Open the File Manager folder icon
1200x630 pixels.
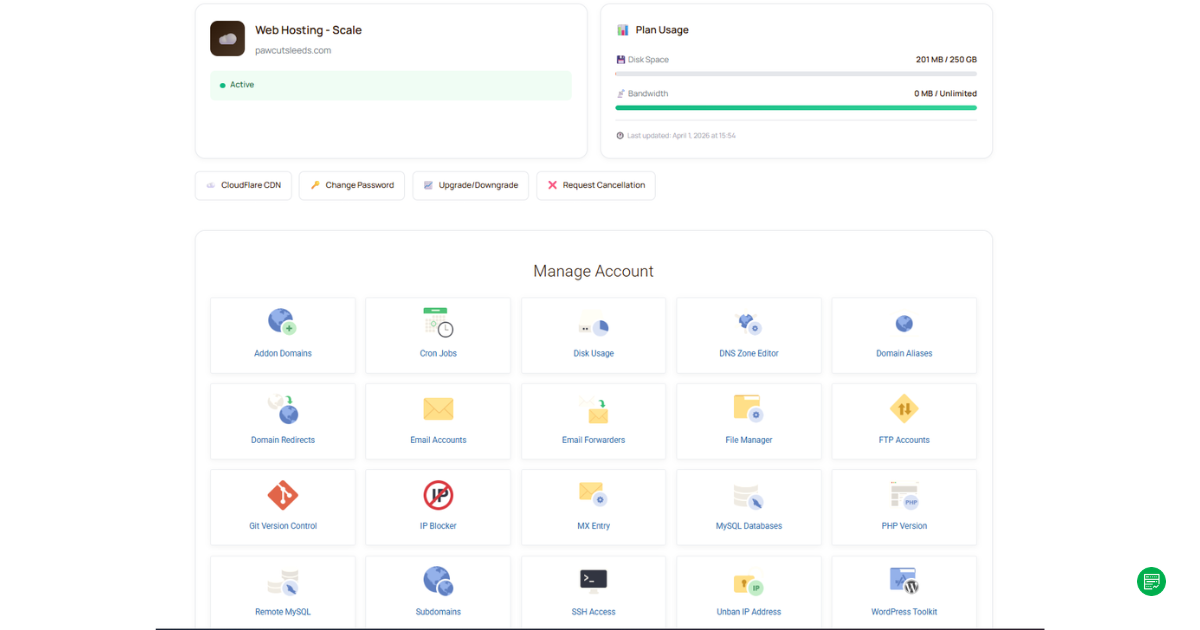tap(749, 408)
